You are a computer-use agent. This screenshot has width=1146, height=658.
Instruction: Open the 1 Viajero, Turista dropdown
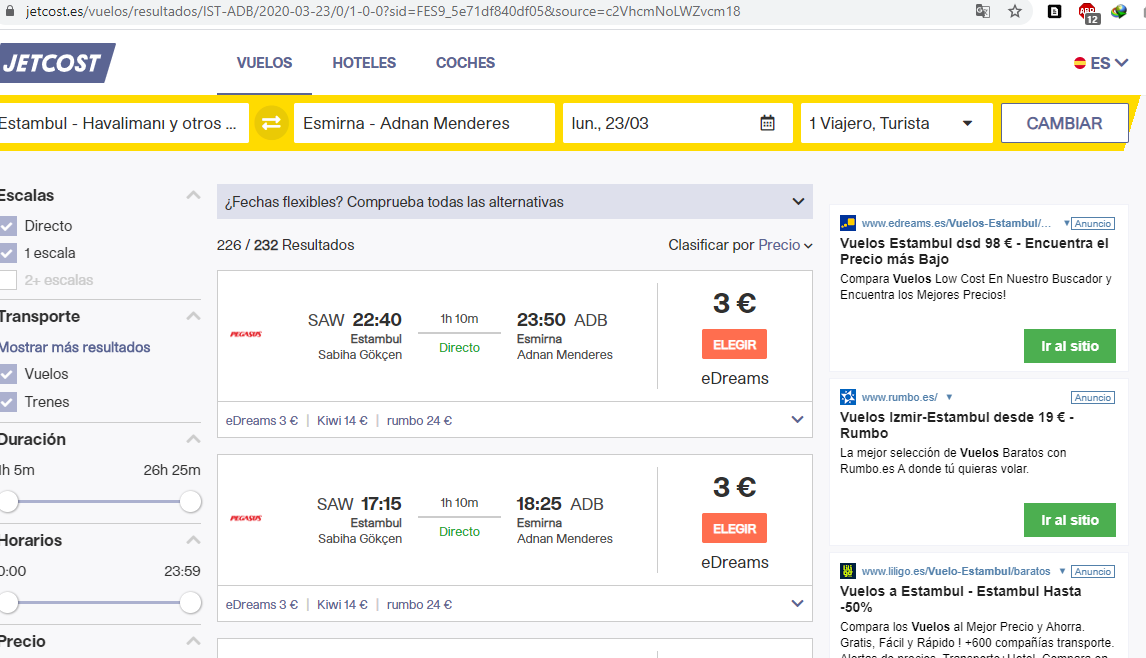pyautogui.click(x=897, y=123)
